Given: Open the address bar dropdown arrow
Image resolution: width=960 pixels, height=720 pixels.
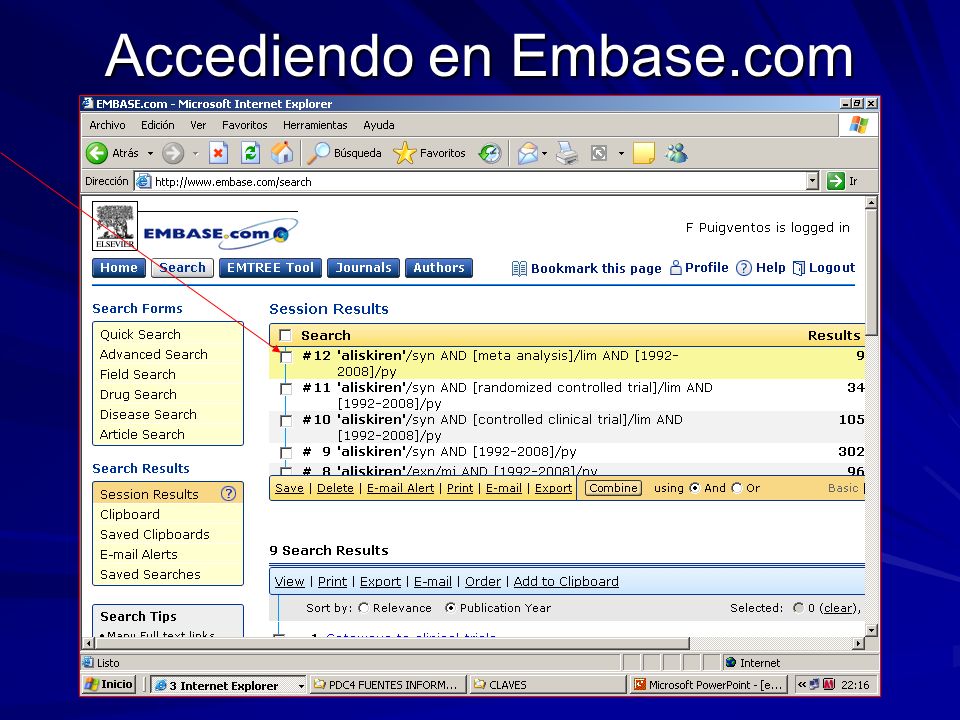Looking at the screenshot, I should pyautogui.click(x=812, y=181).
